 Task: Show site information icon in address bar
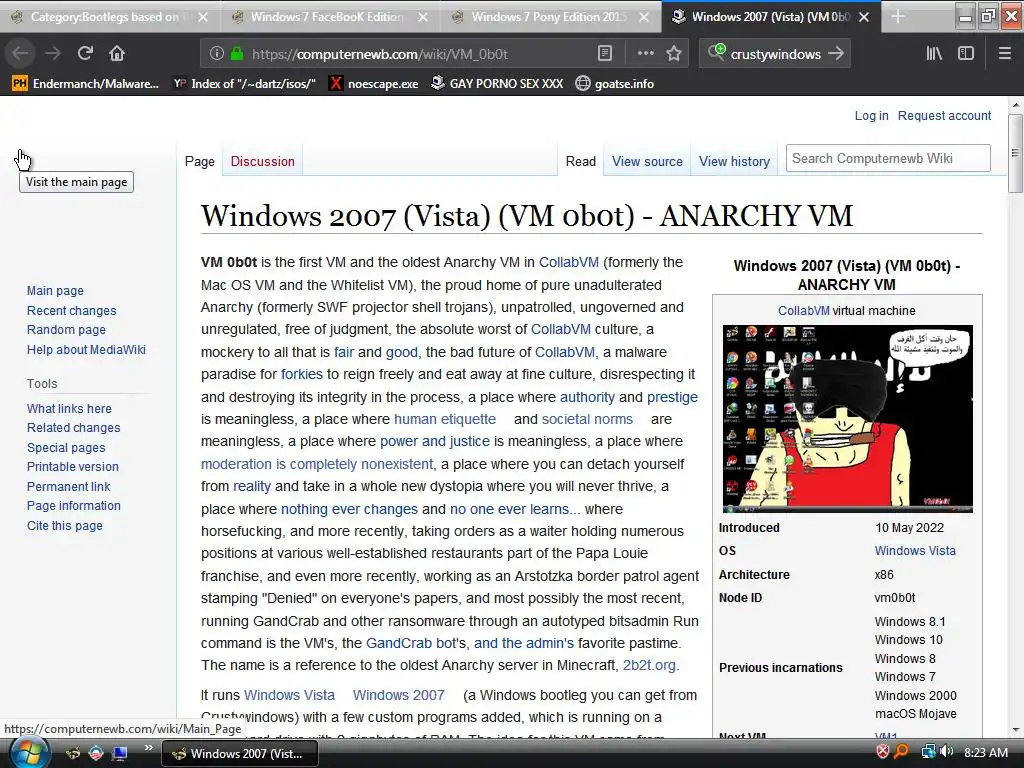pyautogui.click(x=217, y=54)
